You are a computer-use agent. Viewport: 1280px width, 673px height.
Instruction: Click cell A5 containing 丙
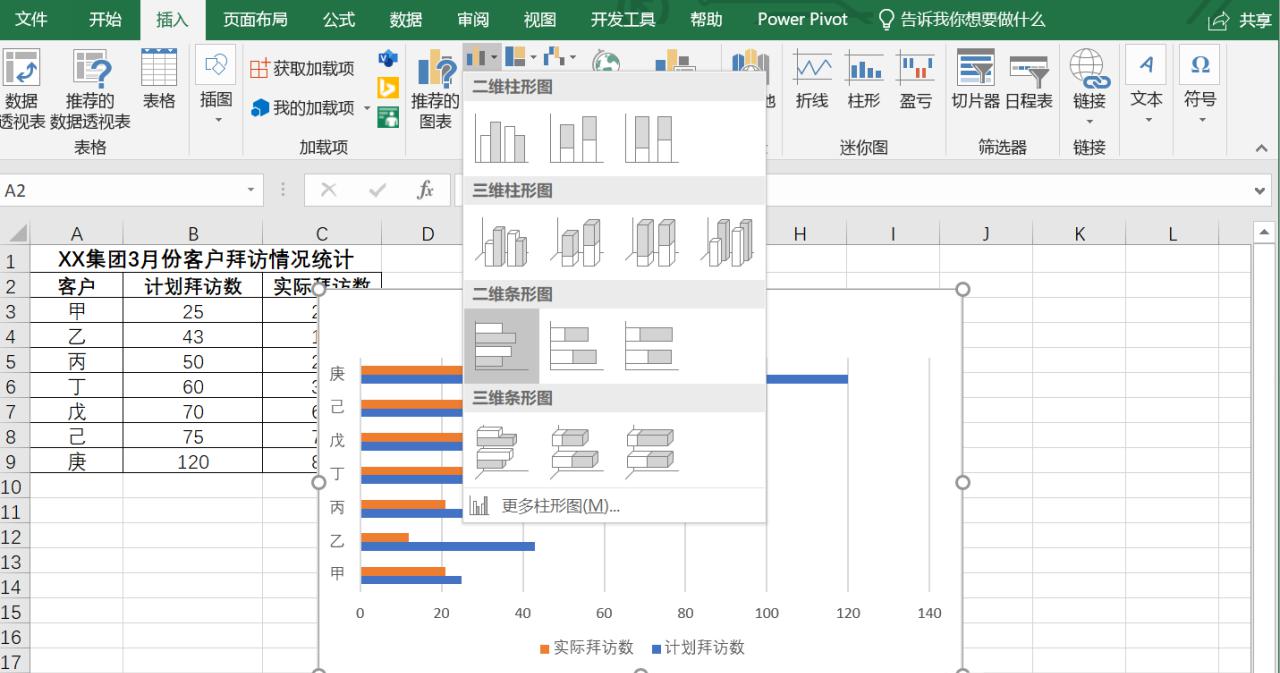point(77,361)
